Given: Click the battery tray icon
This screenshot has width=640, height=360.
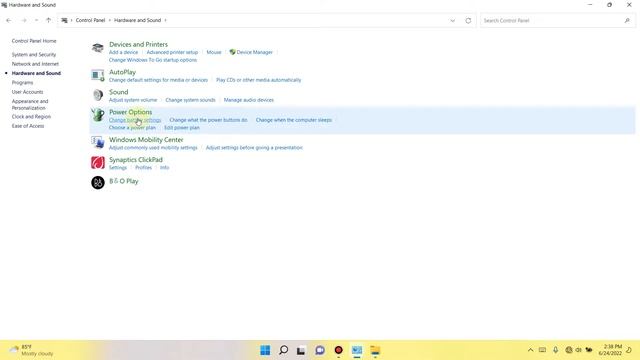Looking at the screenshot, I should (589, 350).
